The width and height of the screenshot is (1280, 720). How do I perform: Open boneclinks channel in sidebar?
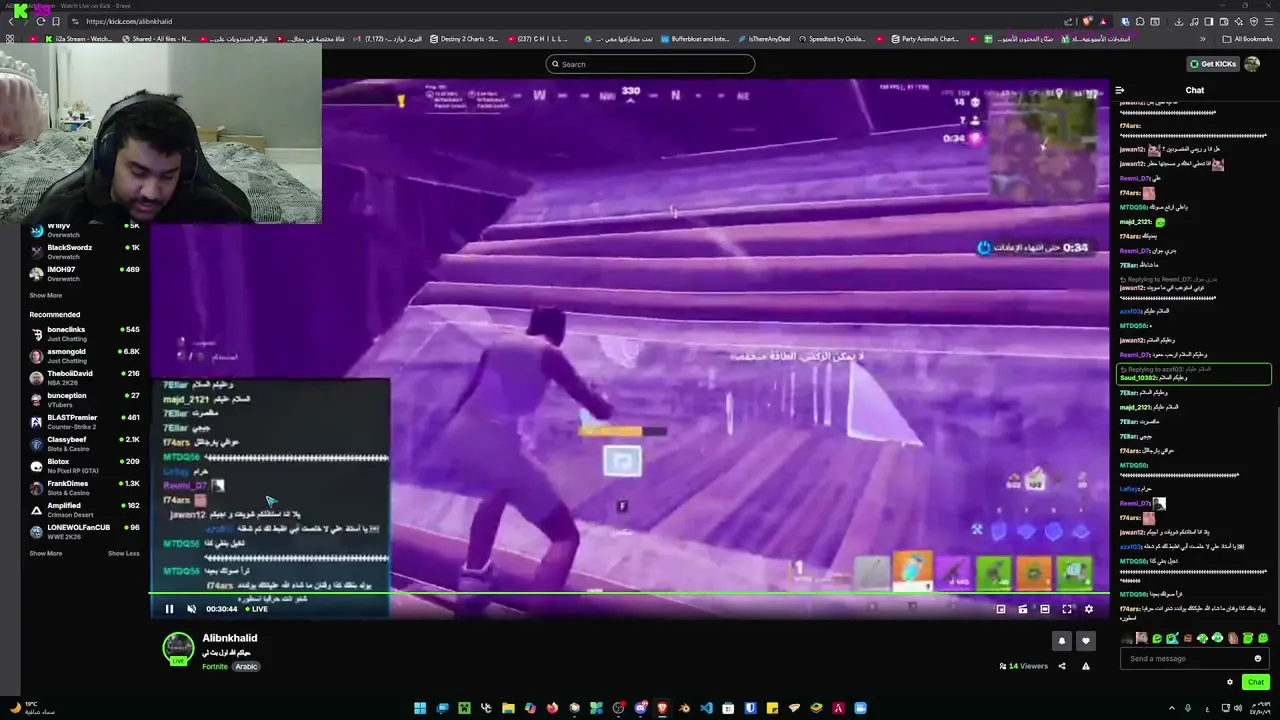coord(85,334)
